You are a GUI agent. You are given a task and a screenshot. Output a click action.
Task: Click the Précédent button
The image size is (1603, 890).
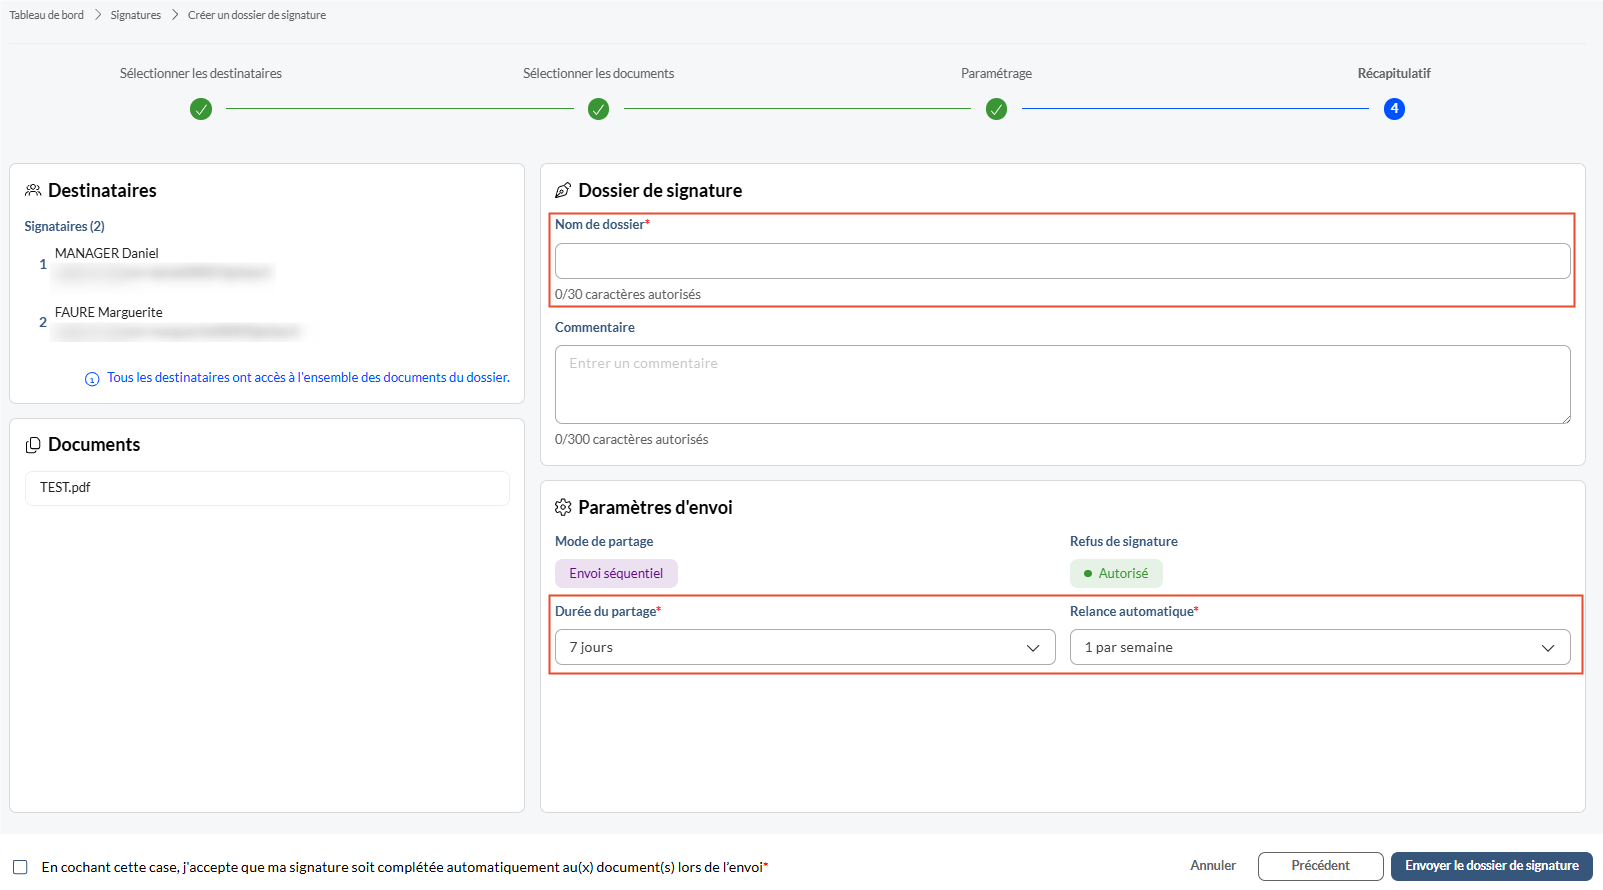tap(1320, 866)
